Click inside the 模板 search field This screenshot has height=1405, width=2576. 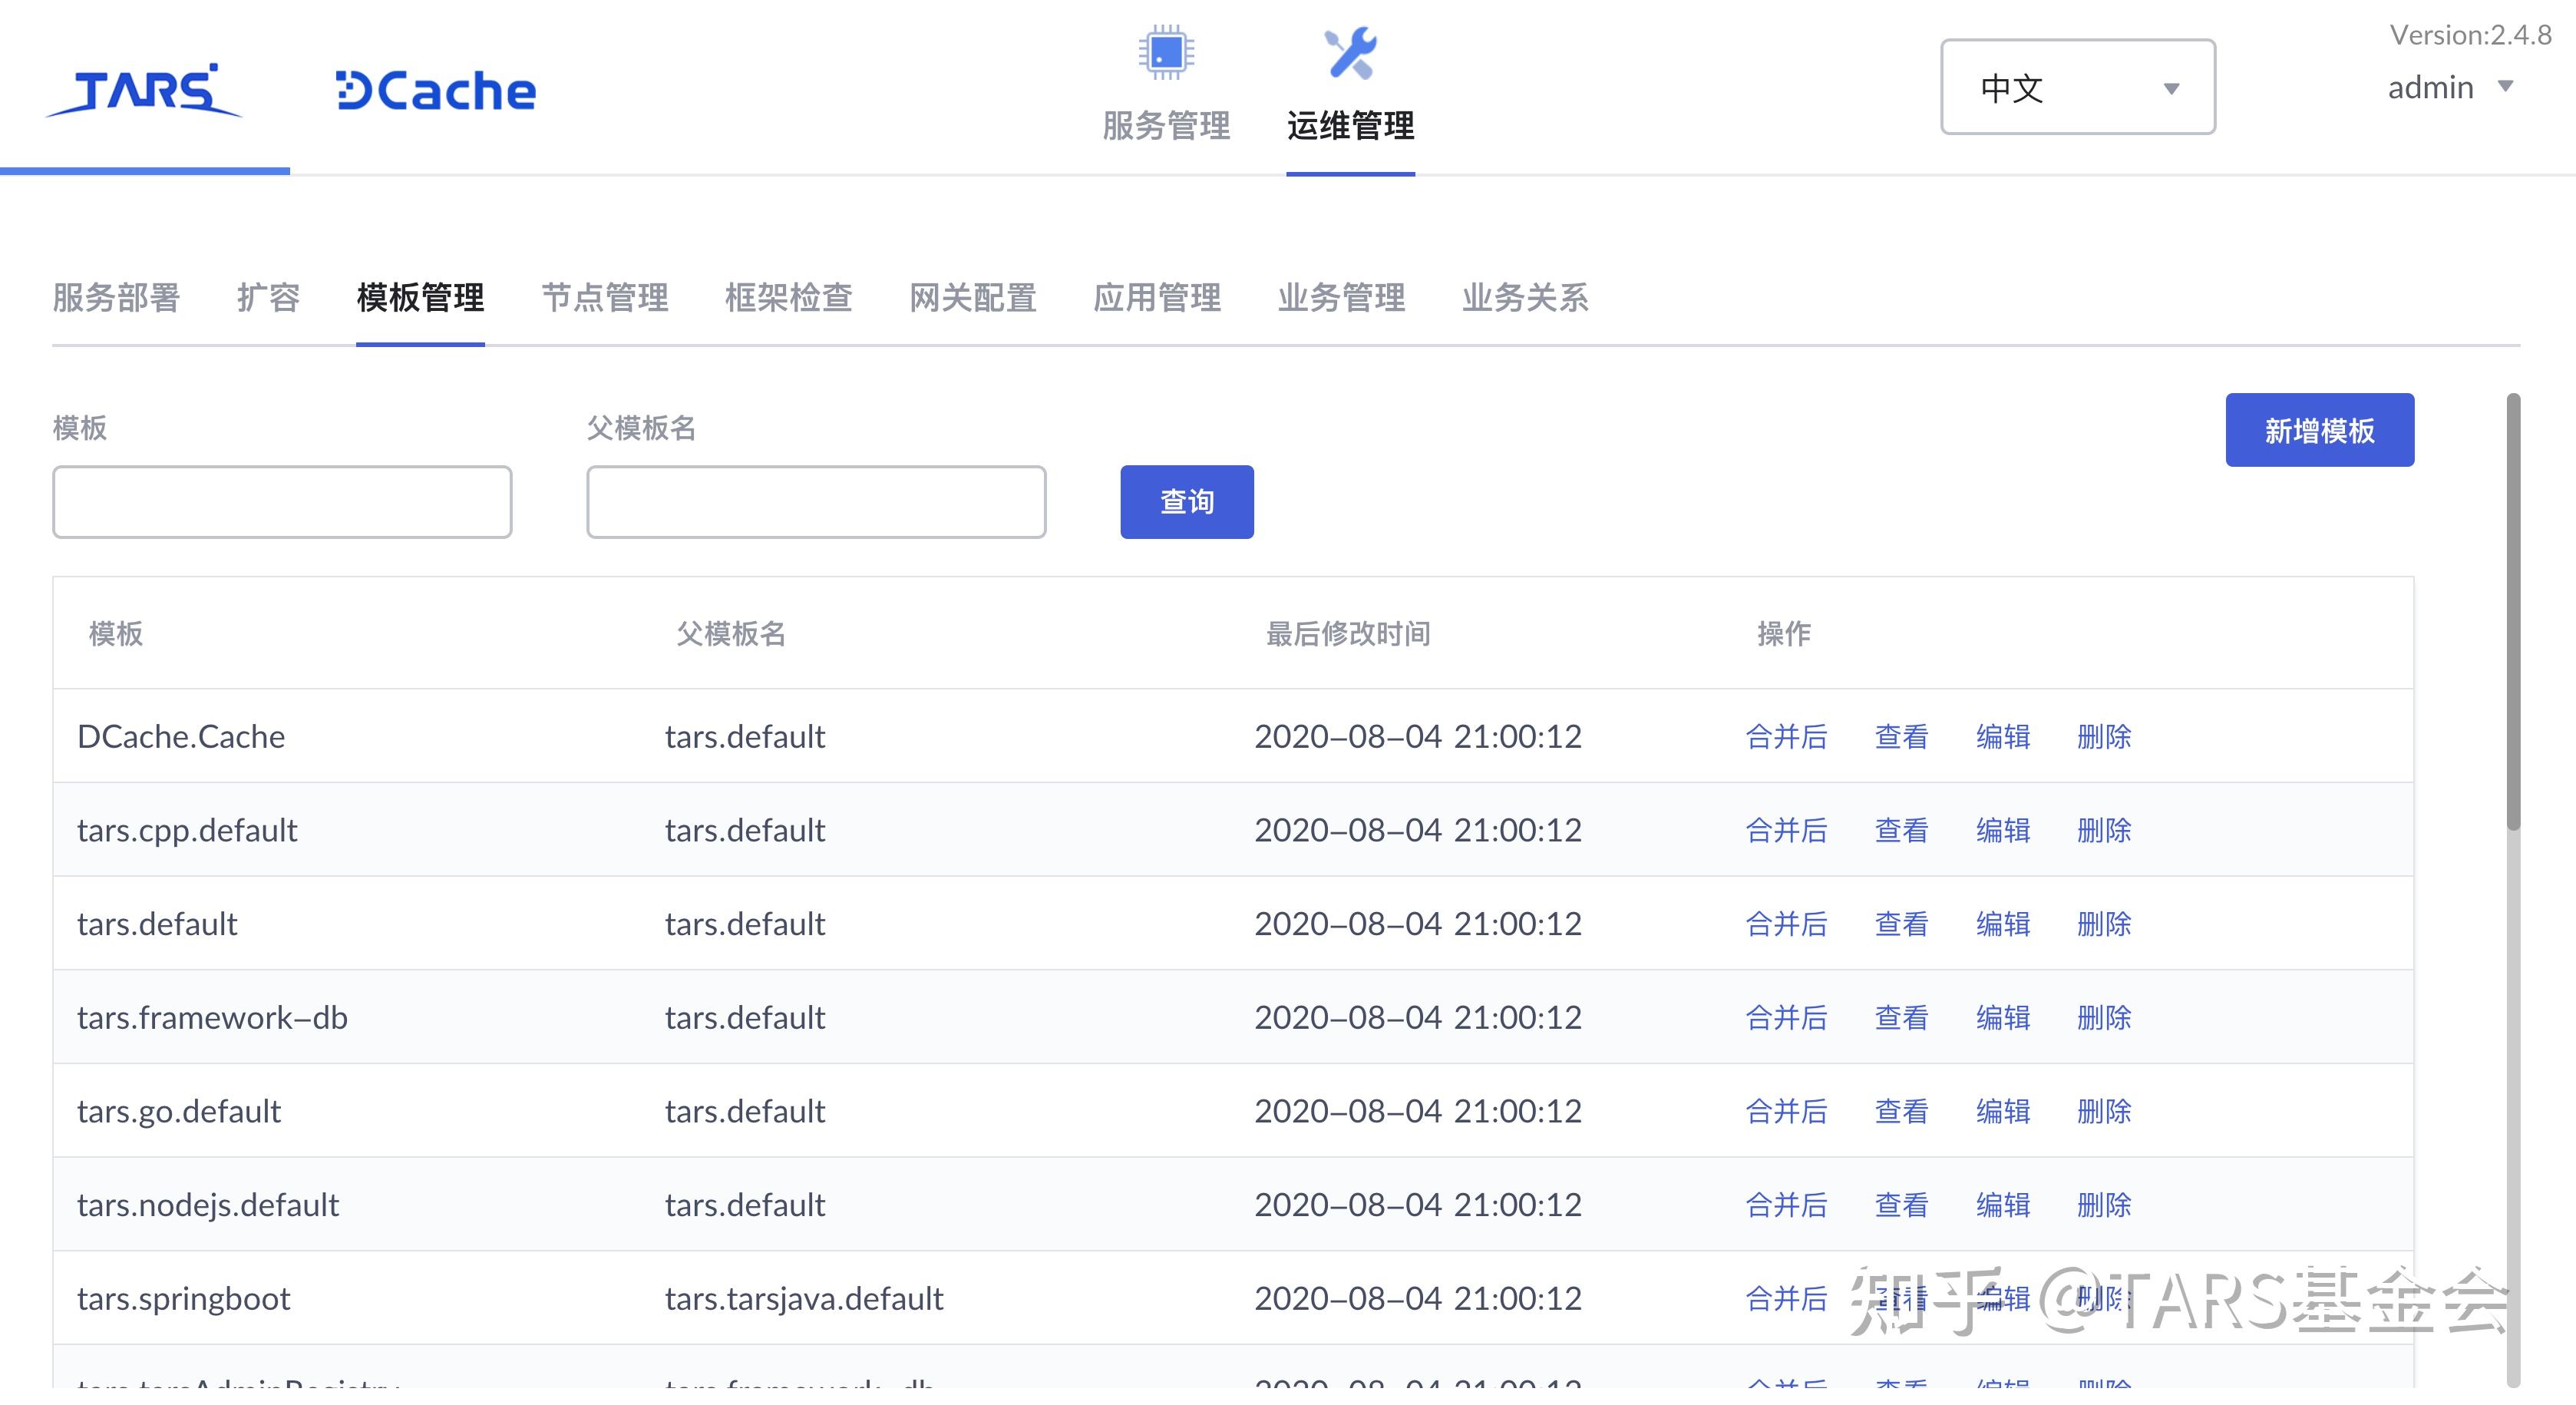(x=282, y=501)
